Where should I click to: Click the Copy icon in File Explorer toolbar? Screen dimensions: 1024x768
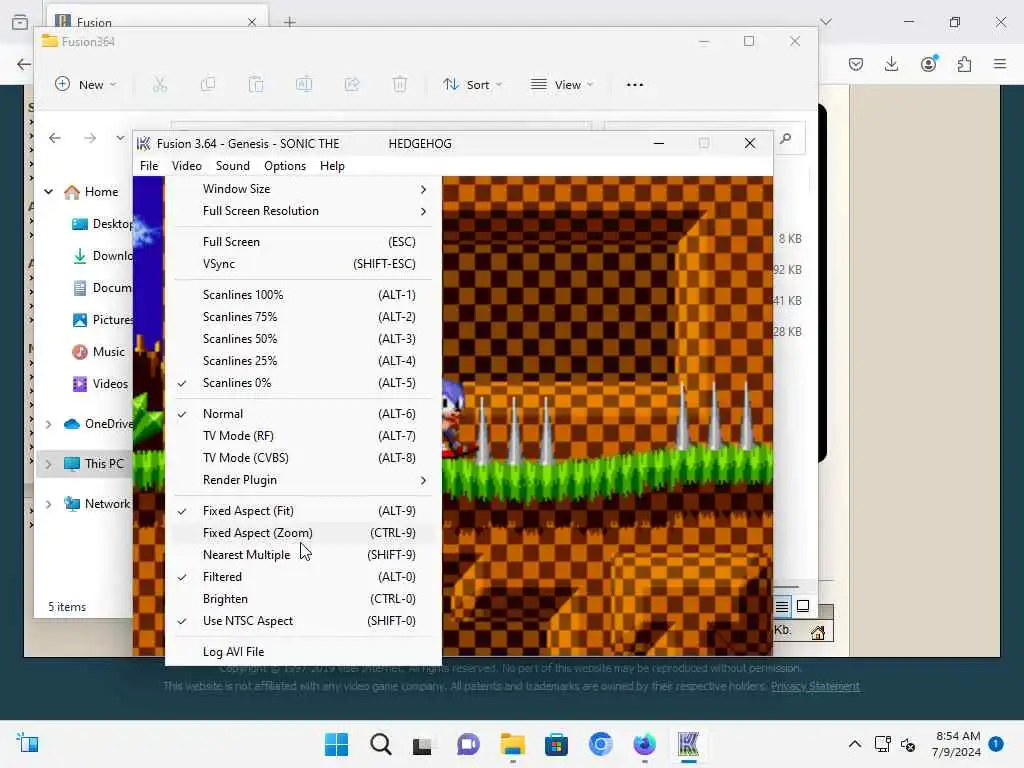pyautogui.click(x=208, y=84)
